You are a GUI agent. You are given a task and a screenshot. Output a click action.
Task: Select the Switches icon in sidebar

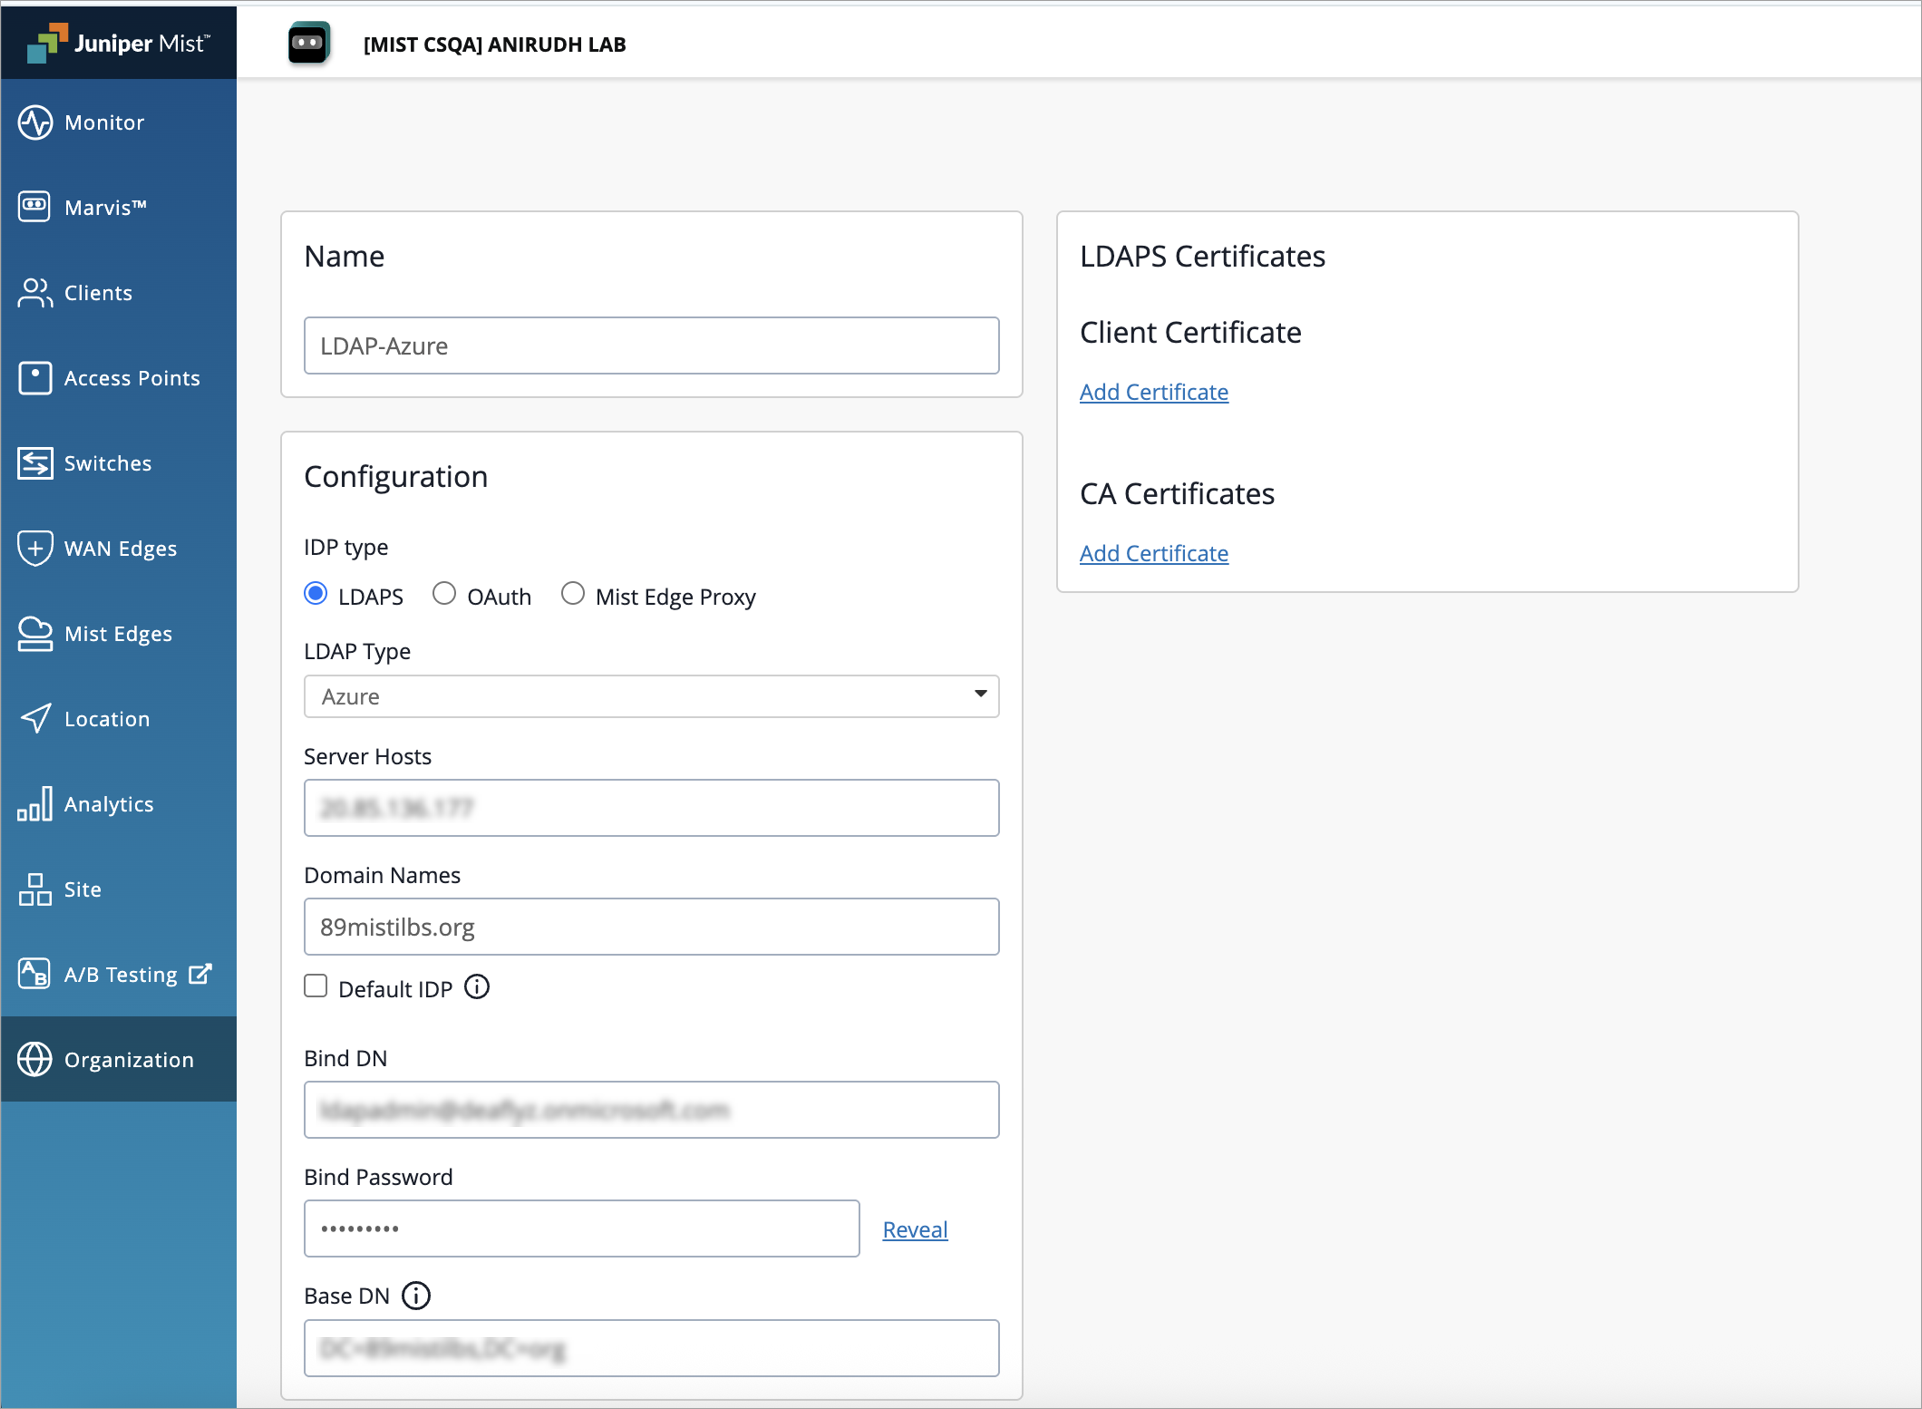click(x=35, y=463)
